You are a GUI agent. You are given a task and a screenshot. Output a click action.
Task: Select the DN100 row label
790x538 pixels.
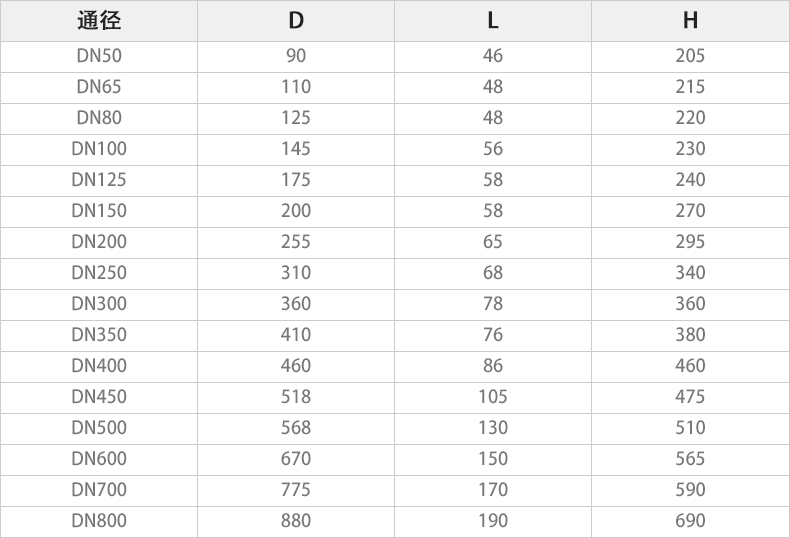pos(99,149)
